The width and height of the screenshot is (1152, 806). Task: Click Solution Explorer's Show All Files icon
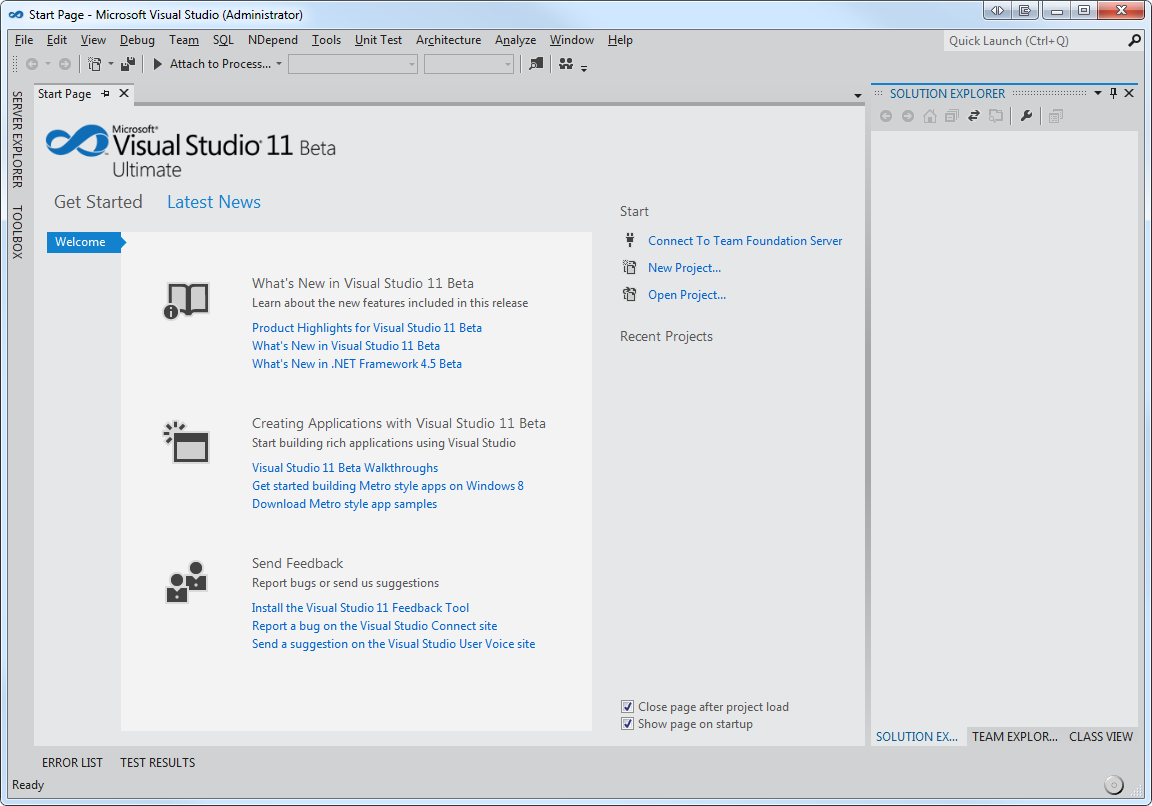[996, 116]
